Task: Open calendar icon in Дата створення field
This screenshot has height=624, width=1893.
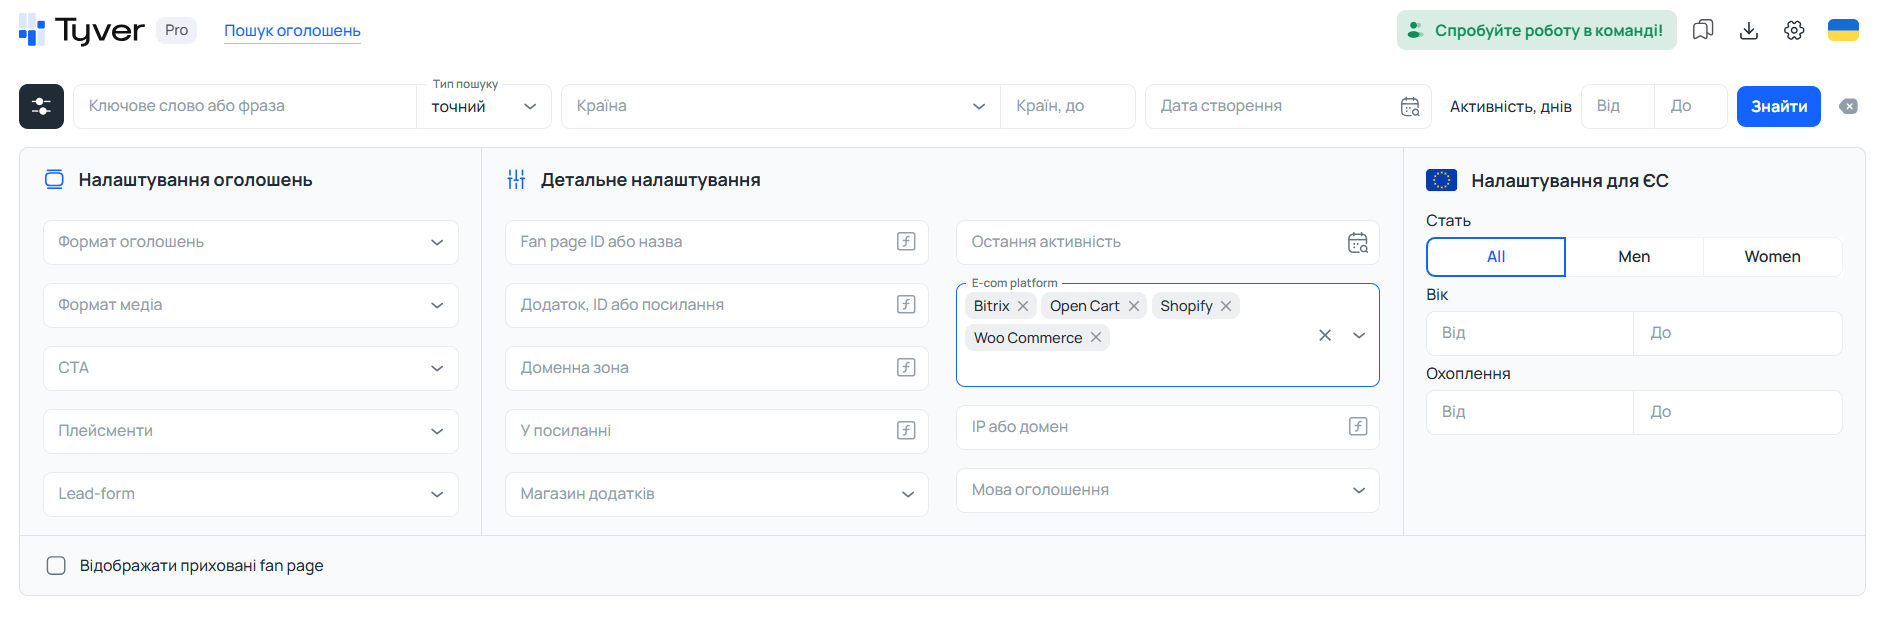Action: point(1410,106)
